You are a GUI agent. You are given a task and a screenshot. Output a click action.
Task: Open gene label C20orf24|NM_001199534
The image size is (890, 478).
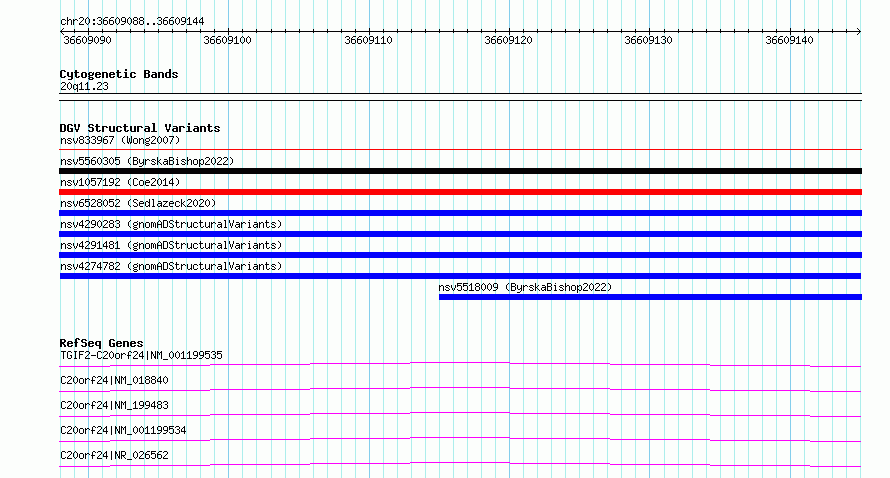[x=123, y=430]
